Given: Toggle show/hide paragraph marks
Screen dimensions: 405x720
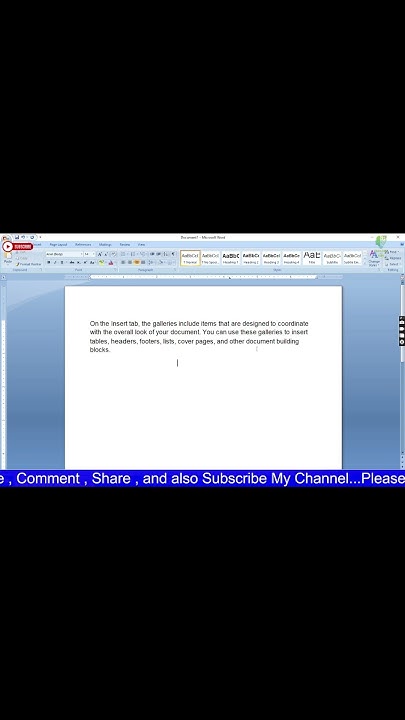Looking at the screenshot, I should (173, 254).
